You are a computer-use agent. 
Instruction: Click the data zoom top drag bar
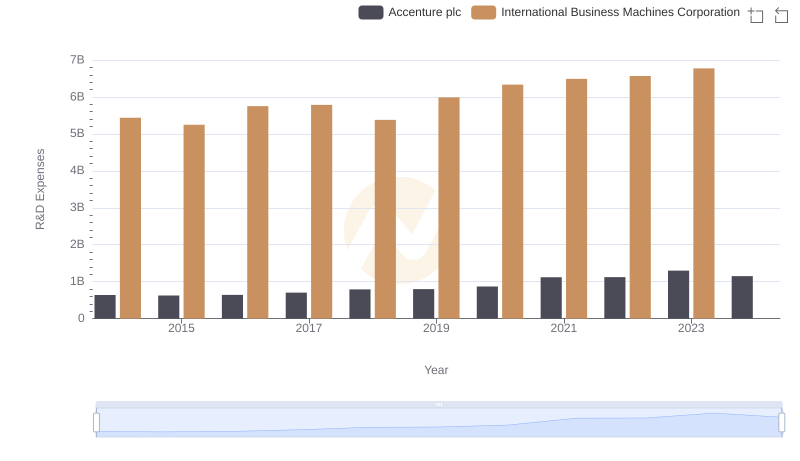439,404
